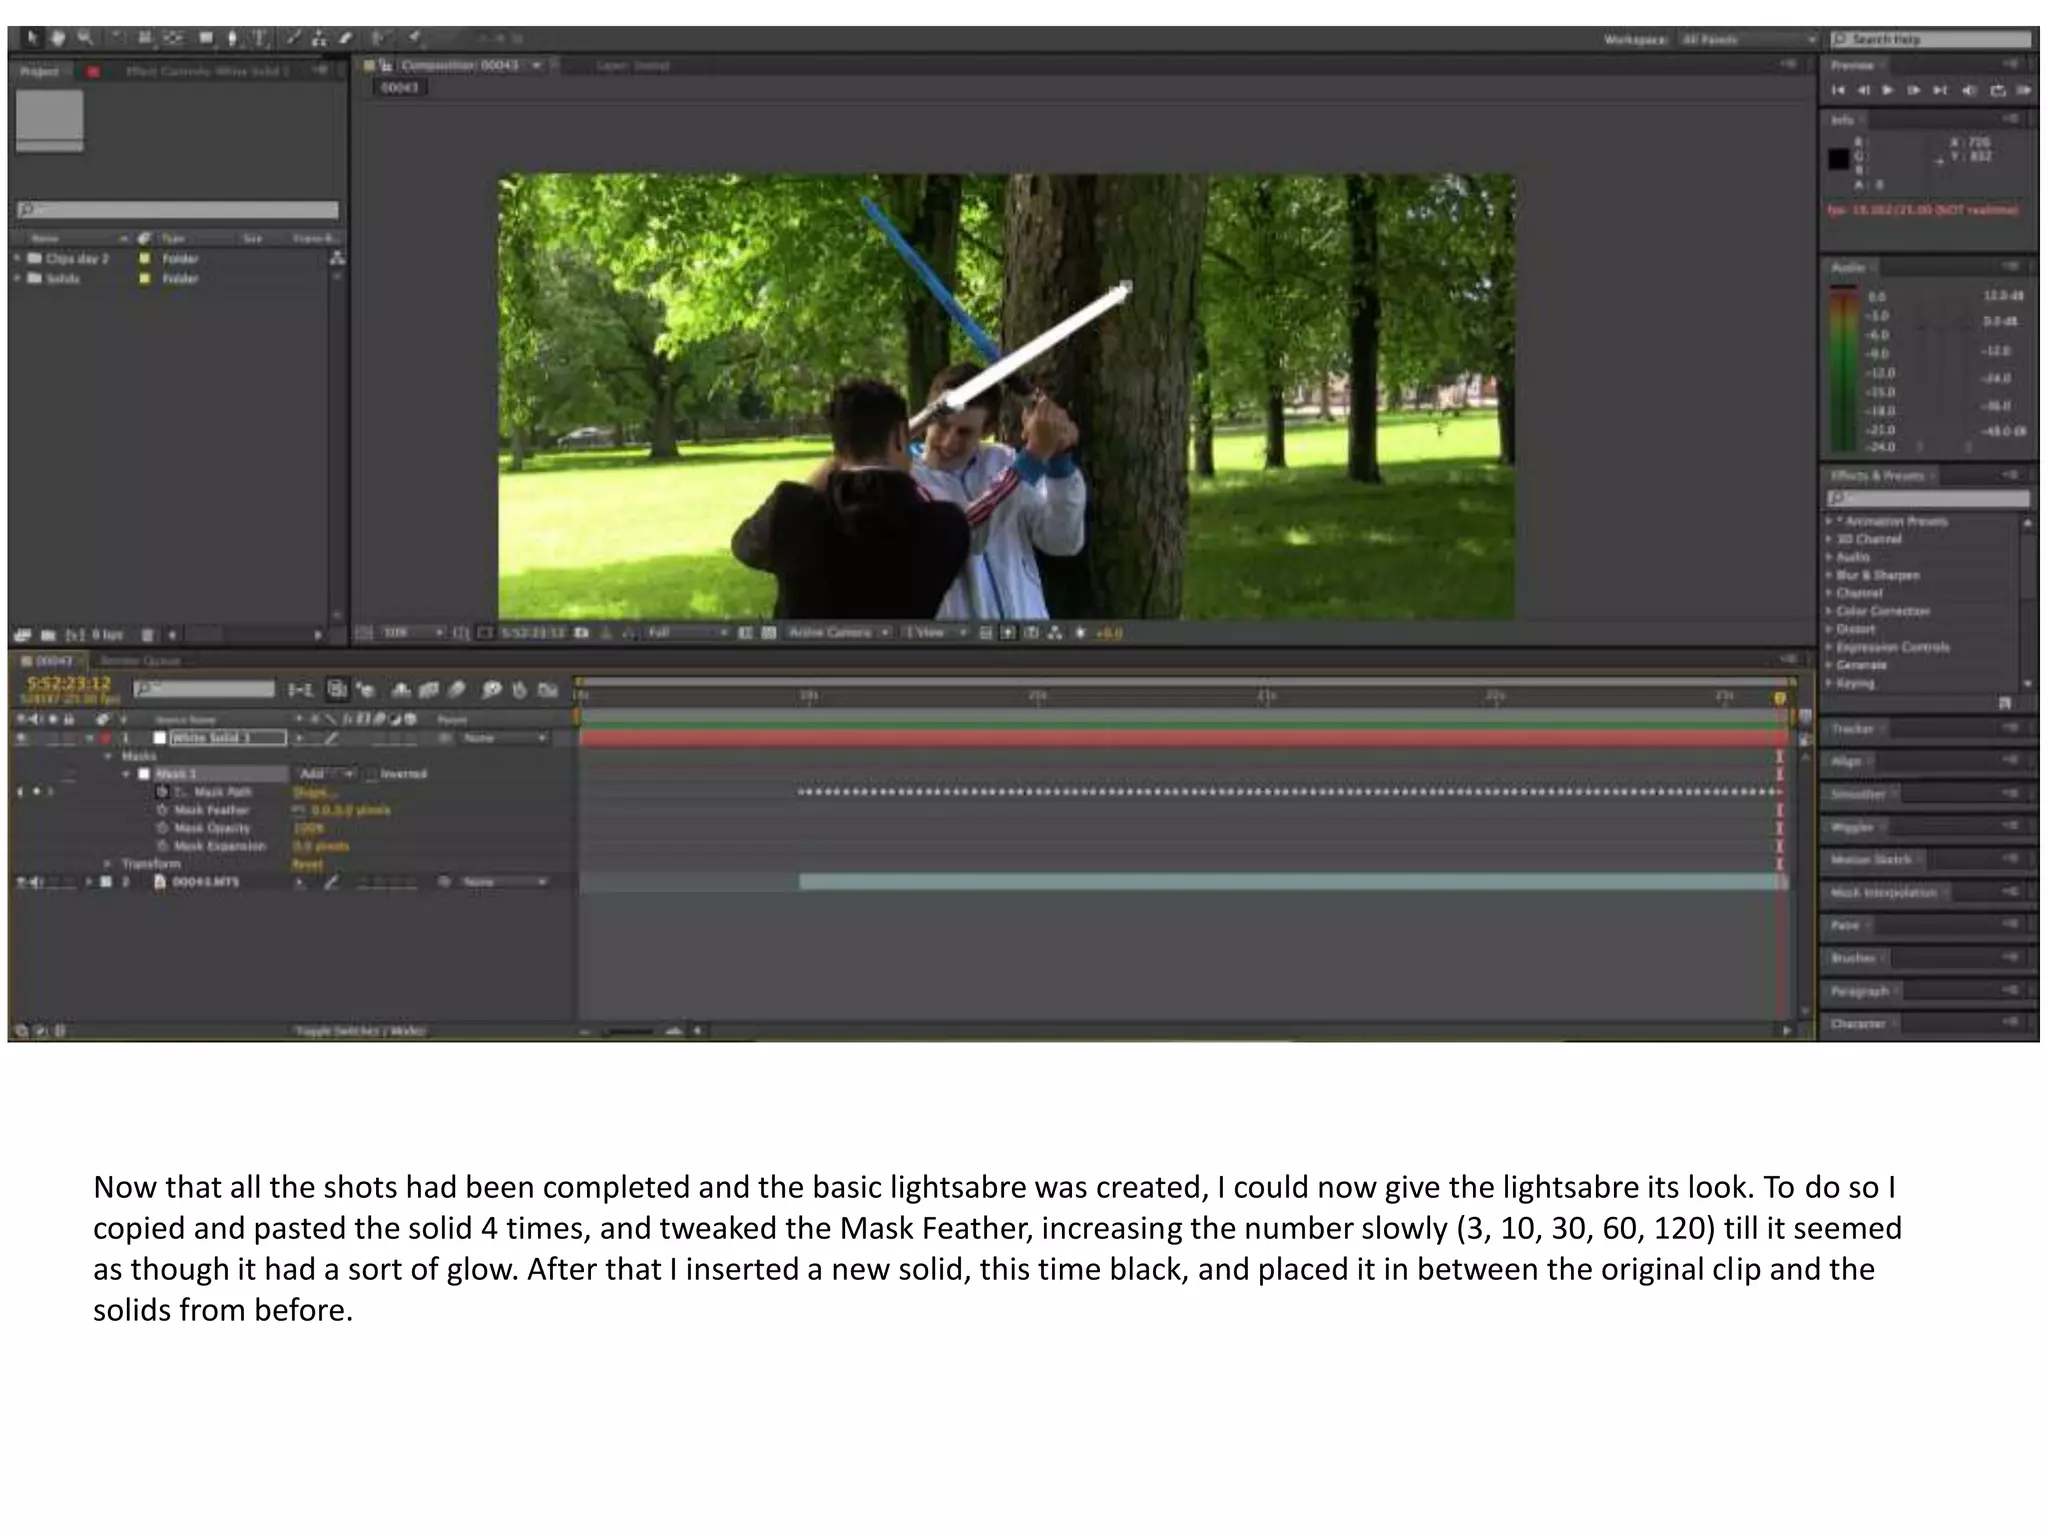The image size is (2048, 1536).
Task: Open the Active Camera dropdown
Action: [839, 633]
